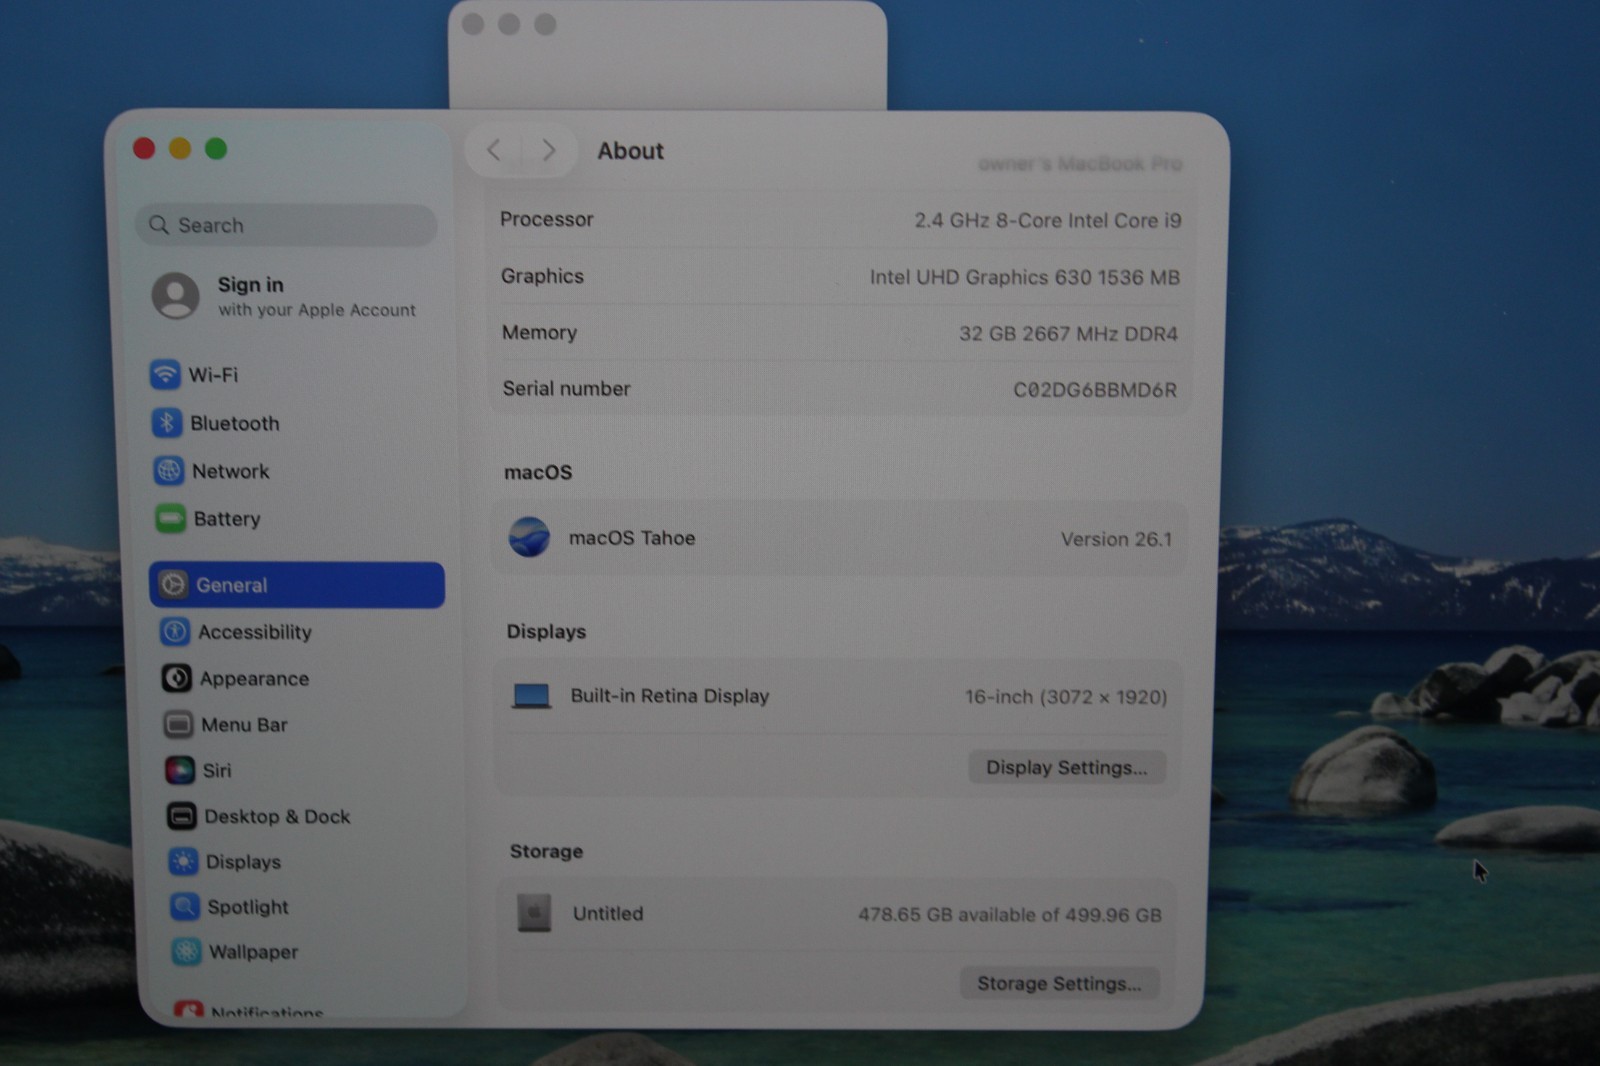Viewport: 1600px width, 1066px height.
Task: Click the macOS Tahoe logo icon
Action: point(529,537)
